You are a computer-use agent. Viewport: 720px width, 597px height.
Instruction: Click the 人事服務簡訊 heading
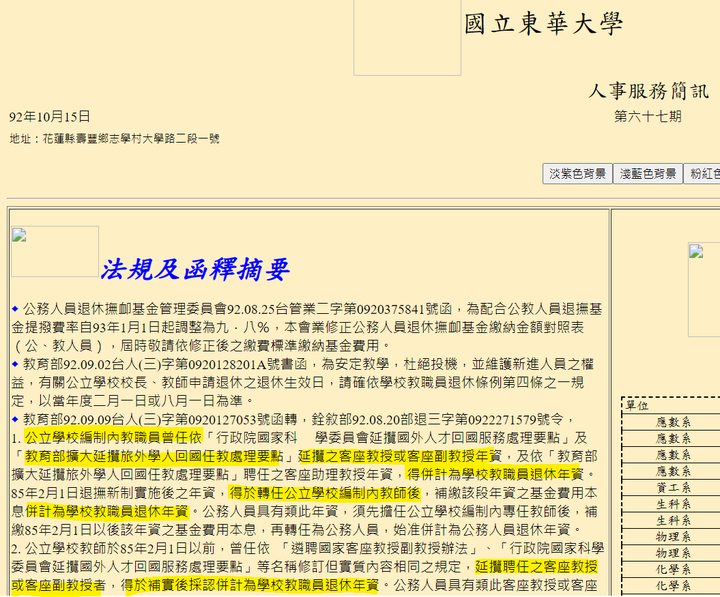pyautogui.click(x=648, y=91)
